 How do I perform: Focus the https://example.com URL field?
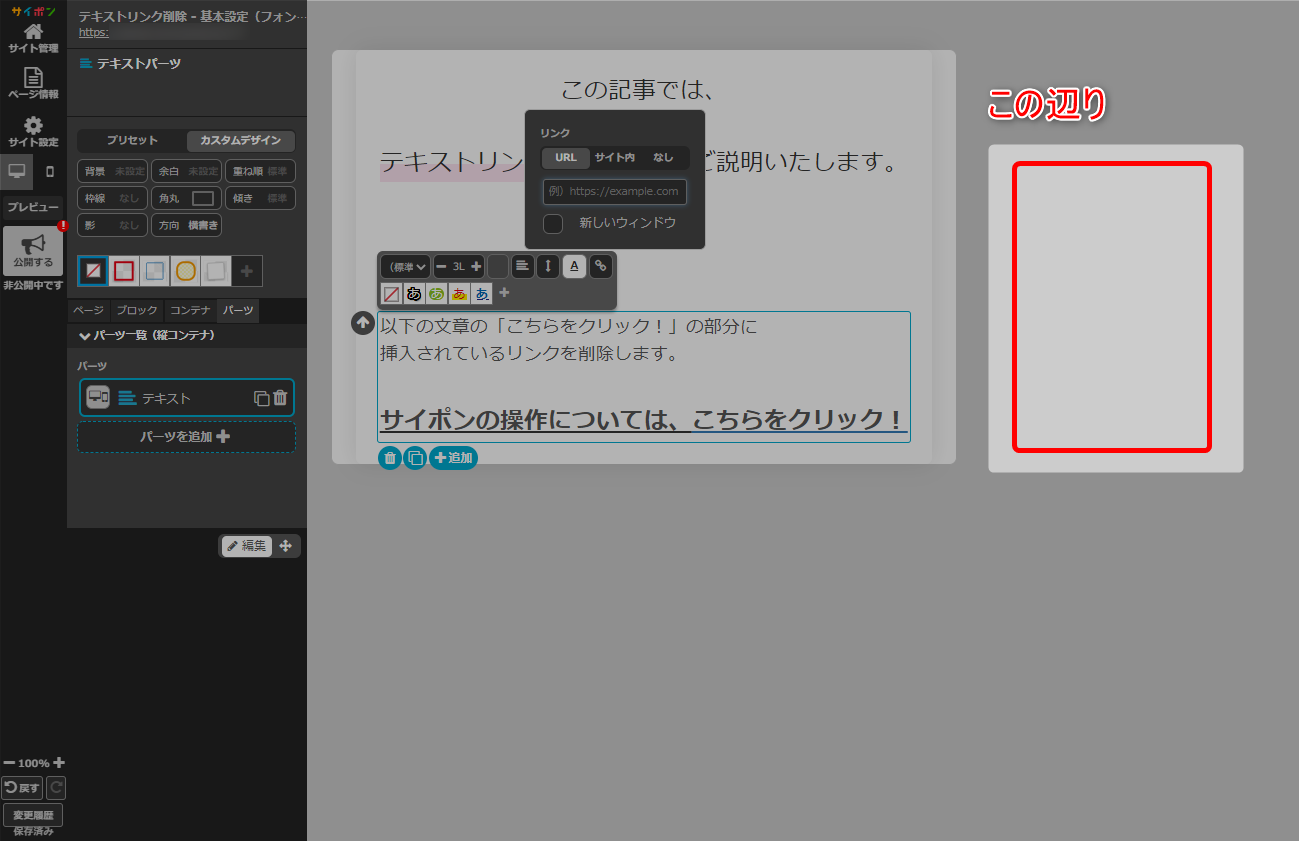click(x=615, y=191)
